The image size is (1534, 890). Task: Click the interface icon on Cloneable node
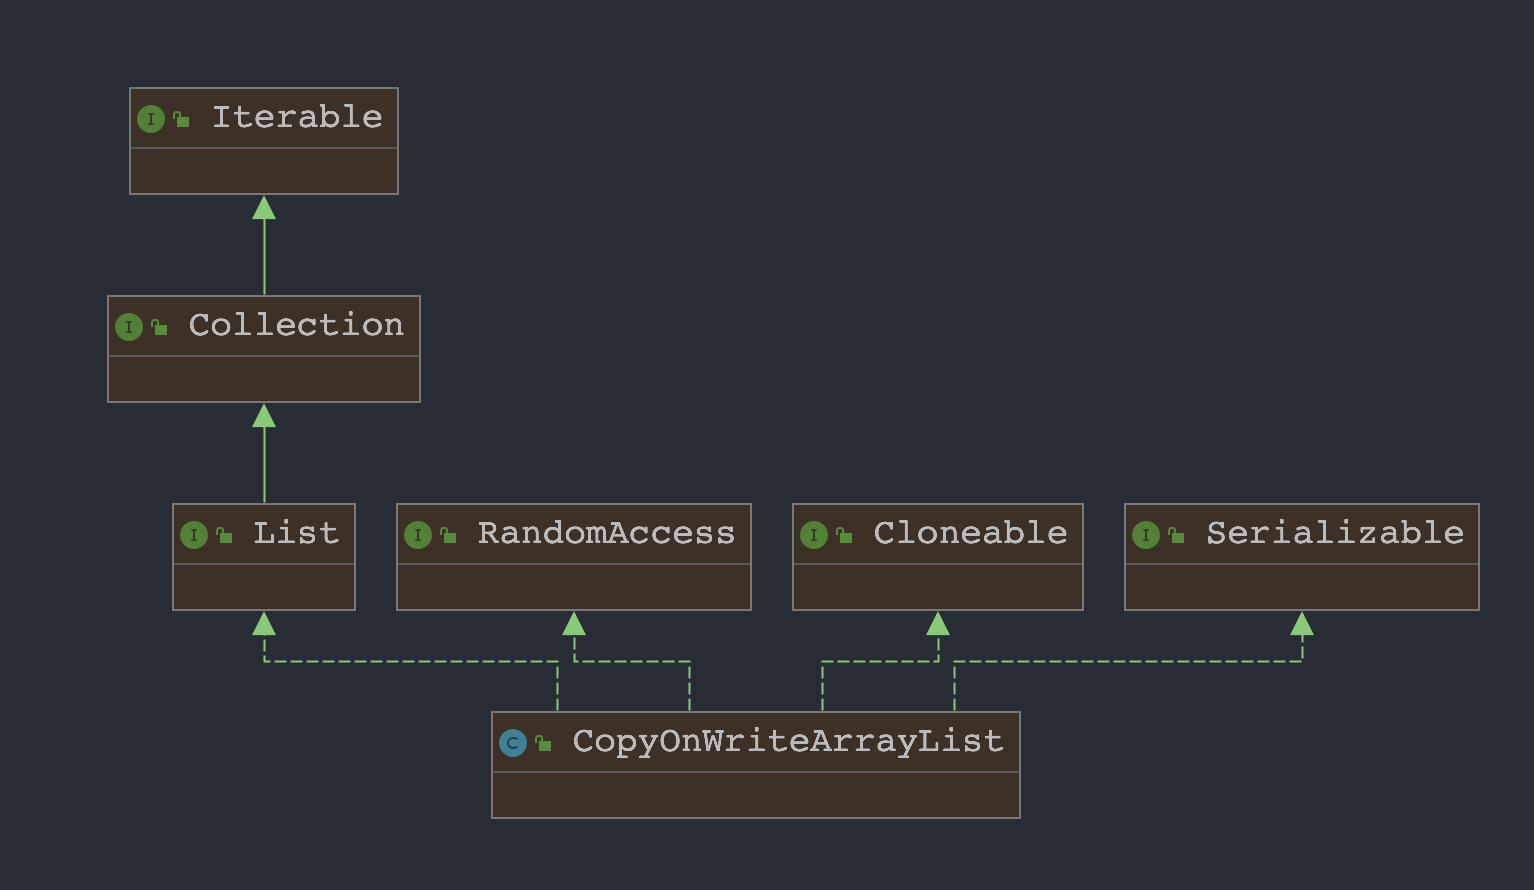point(814,535)
